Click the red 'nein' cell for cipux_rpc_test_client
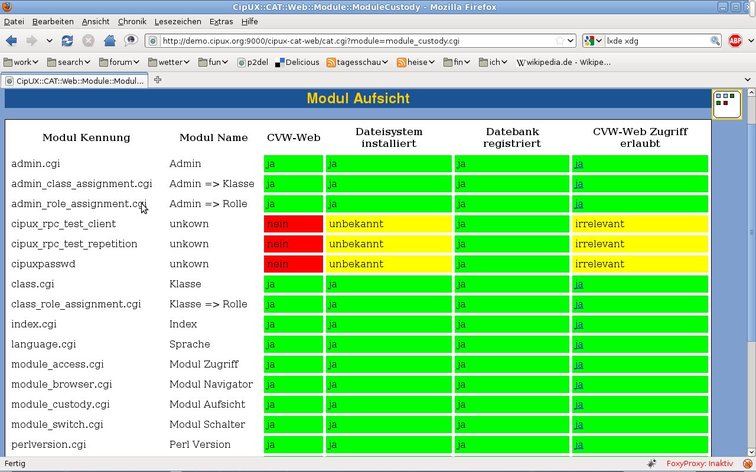This screenshot has height=472, width=756. (293, 224)
